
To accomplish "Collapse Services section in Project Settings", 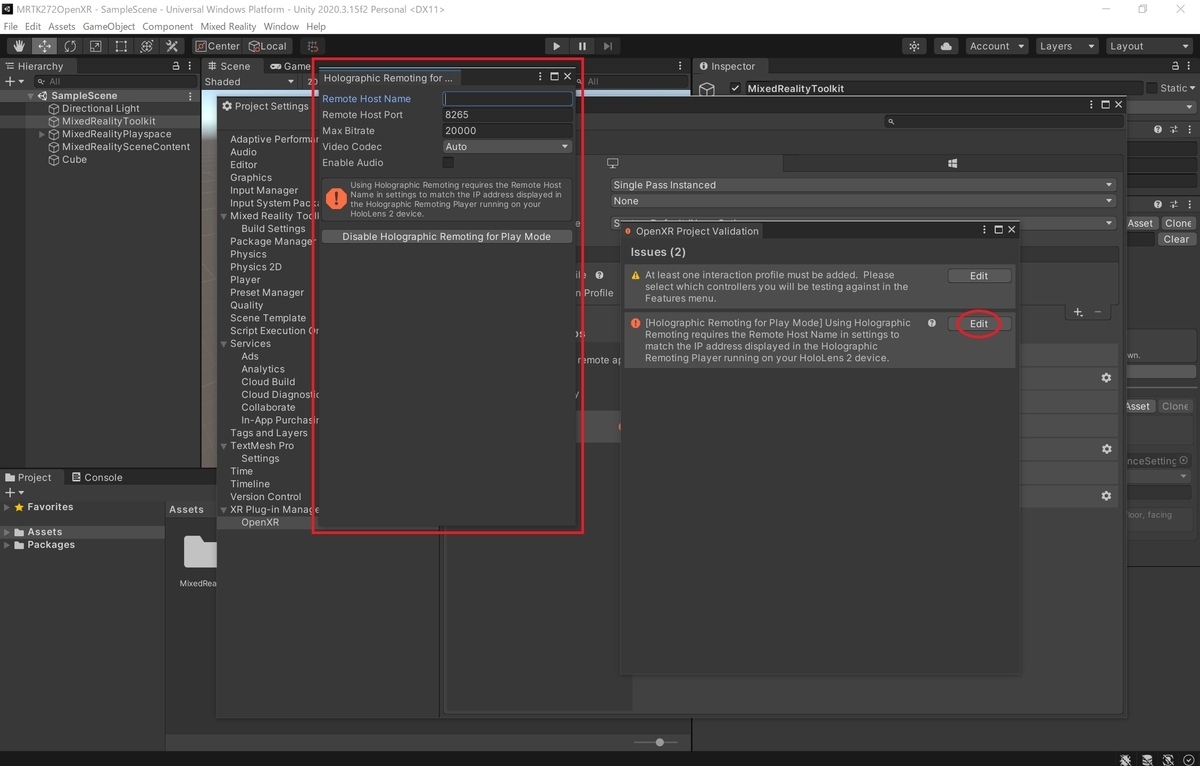I will pos(224,344).
